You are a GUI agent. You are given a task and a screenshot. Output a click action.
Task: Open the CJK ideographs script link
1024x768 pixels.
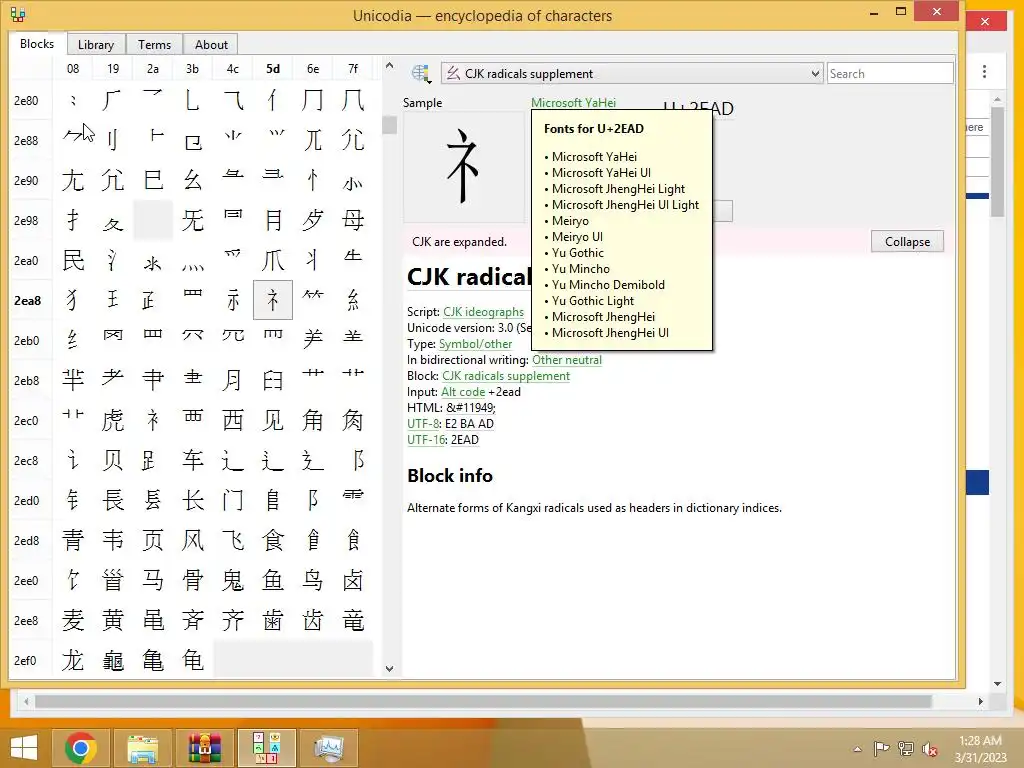click(483, 312)
